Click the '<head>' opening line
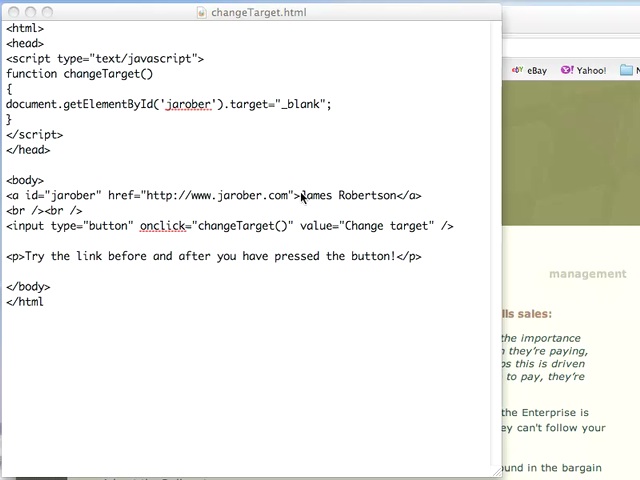This screenshot has height=480, width=640. pyautogui.click(x=25, y=44)
